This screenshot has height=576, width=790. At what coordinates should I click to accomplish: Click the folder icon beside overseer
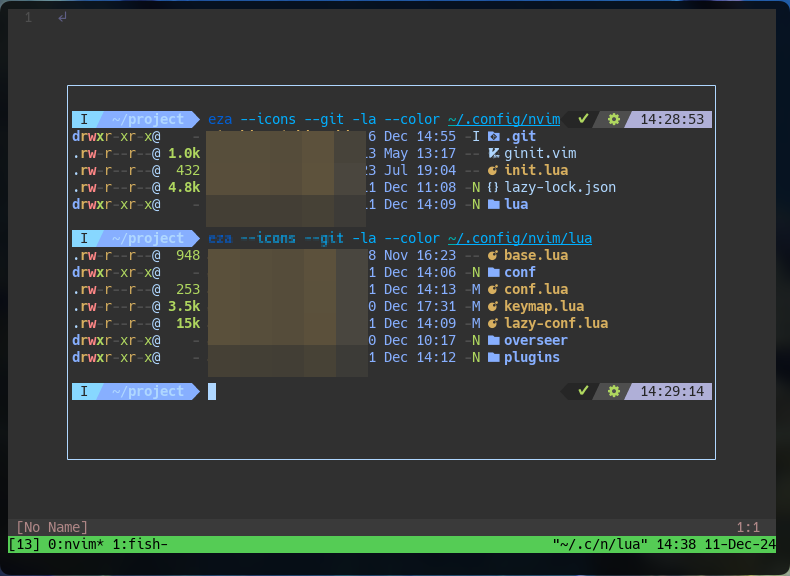pyautogui.click(x=494, y=341)
